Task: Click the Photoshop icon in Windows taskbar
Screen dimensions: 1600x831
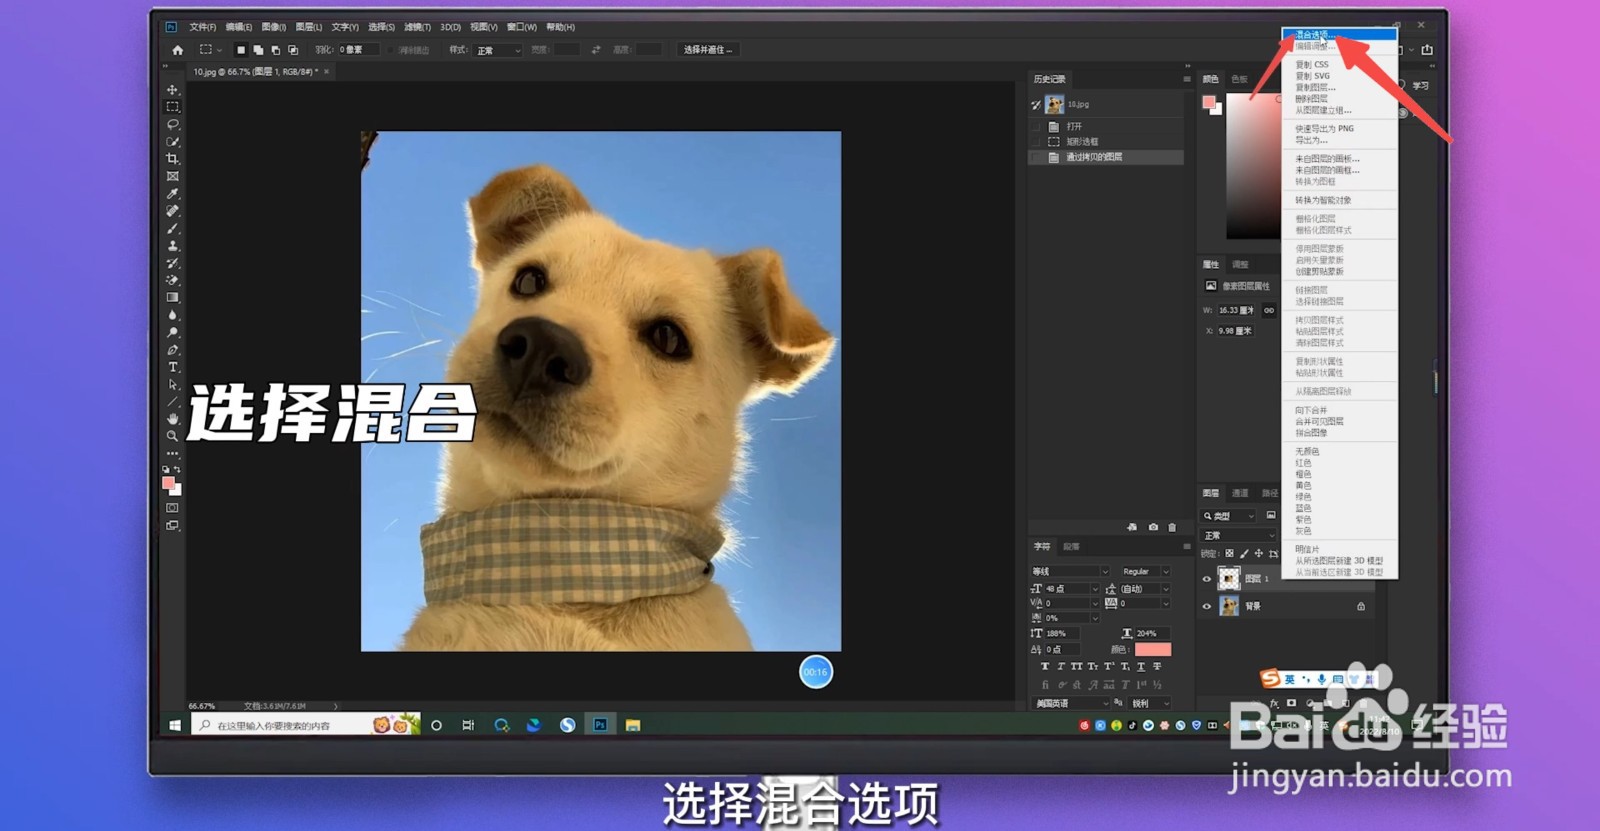Action: click(600, 725)
